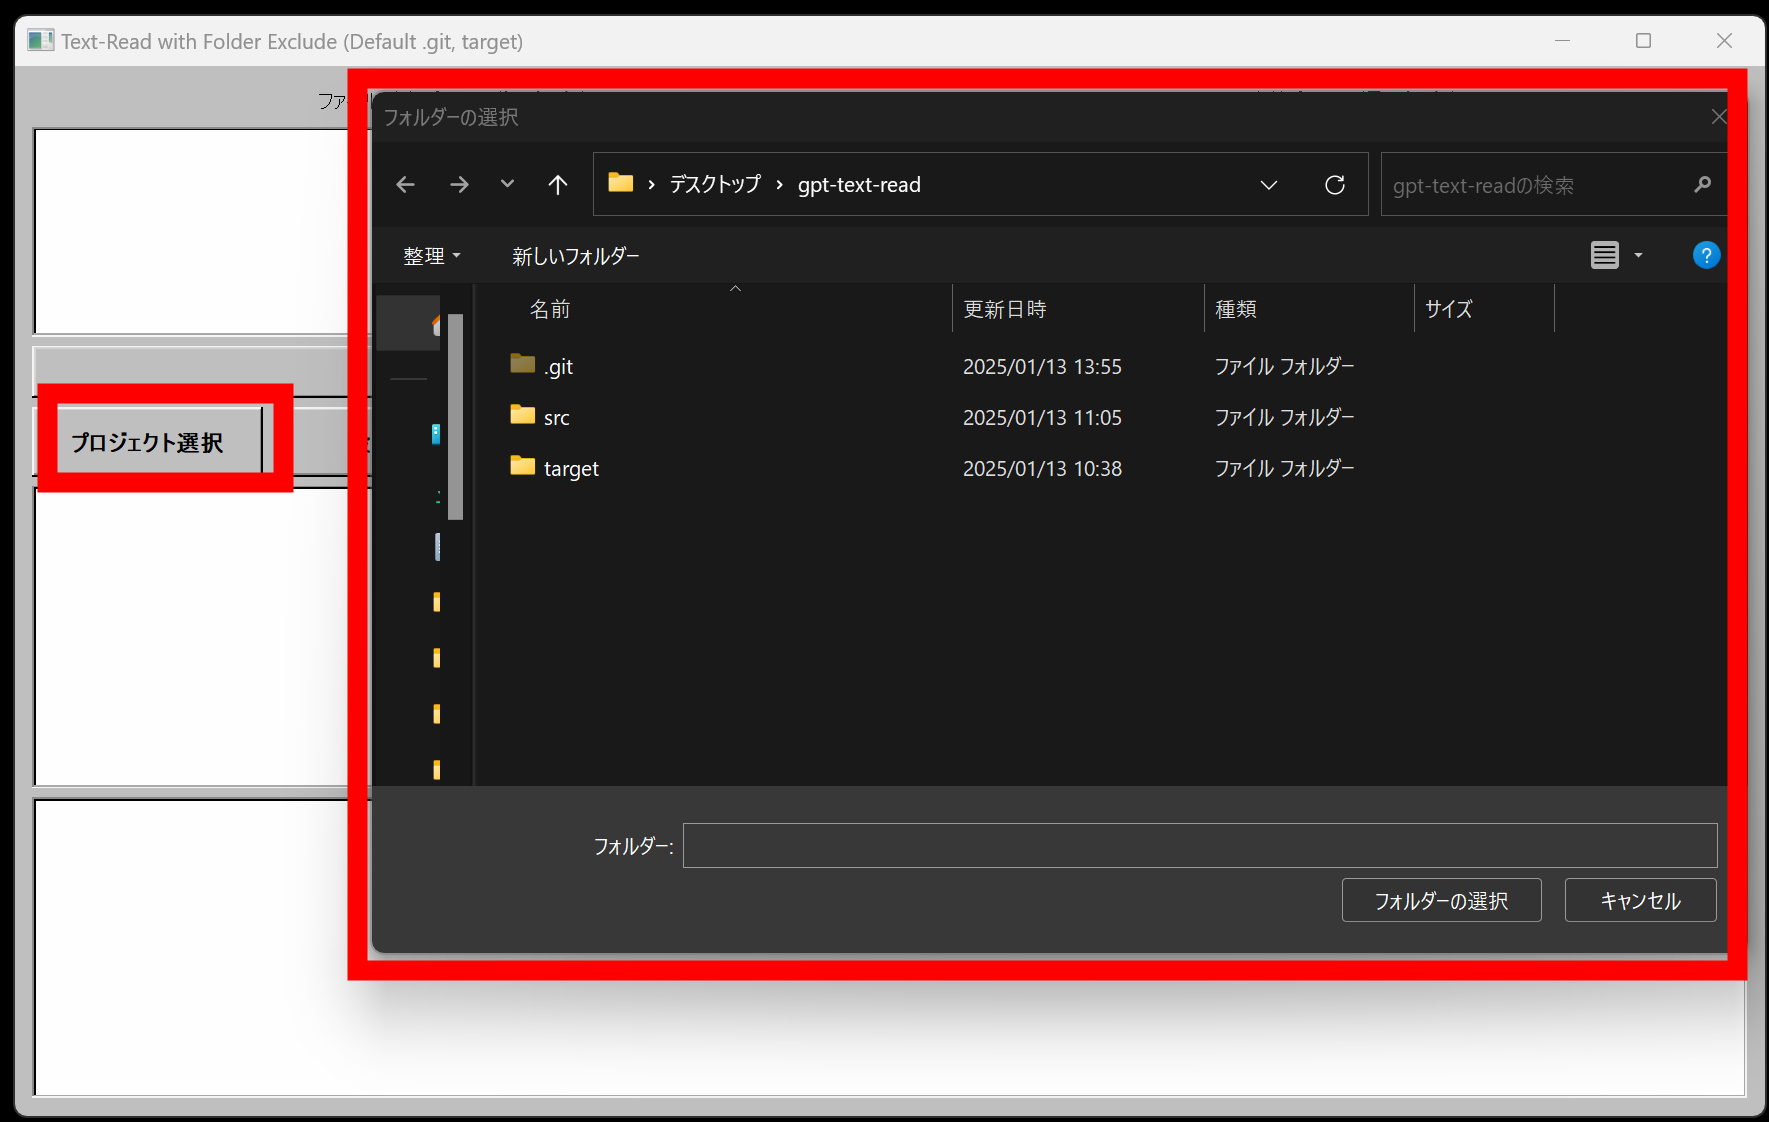Image resolution: width=1769 pixels, height=1122 pixels.
Task: Sort by 更新日時 column header
Action: pos(1005,310)
